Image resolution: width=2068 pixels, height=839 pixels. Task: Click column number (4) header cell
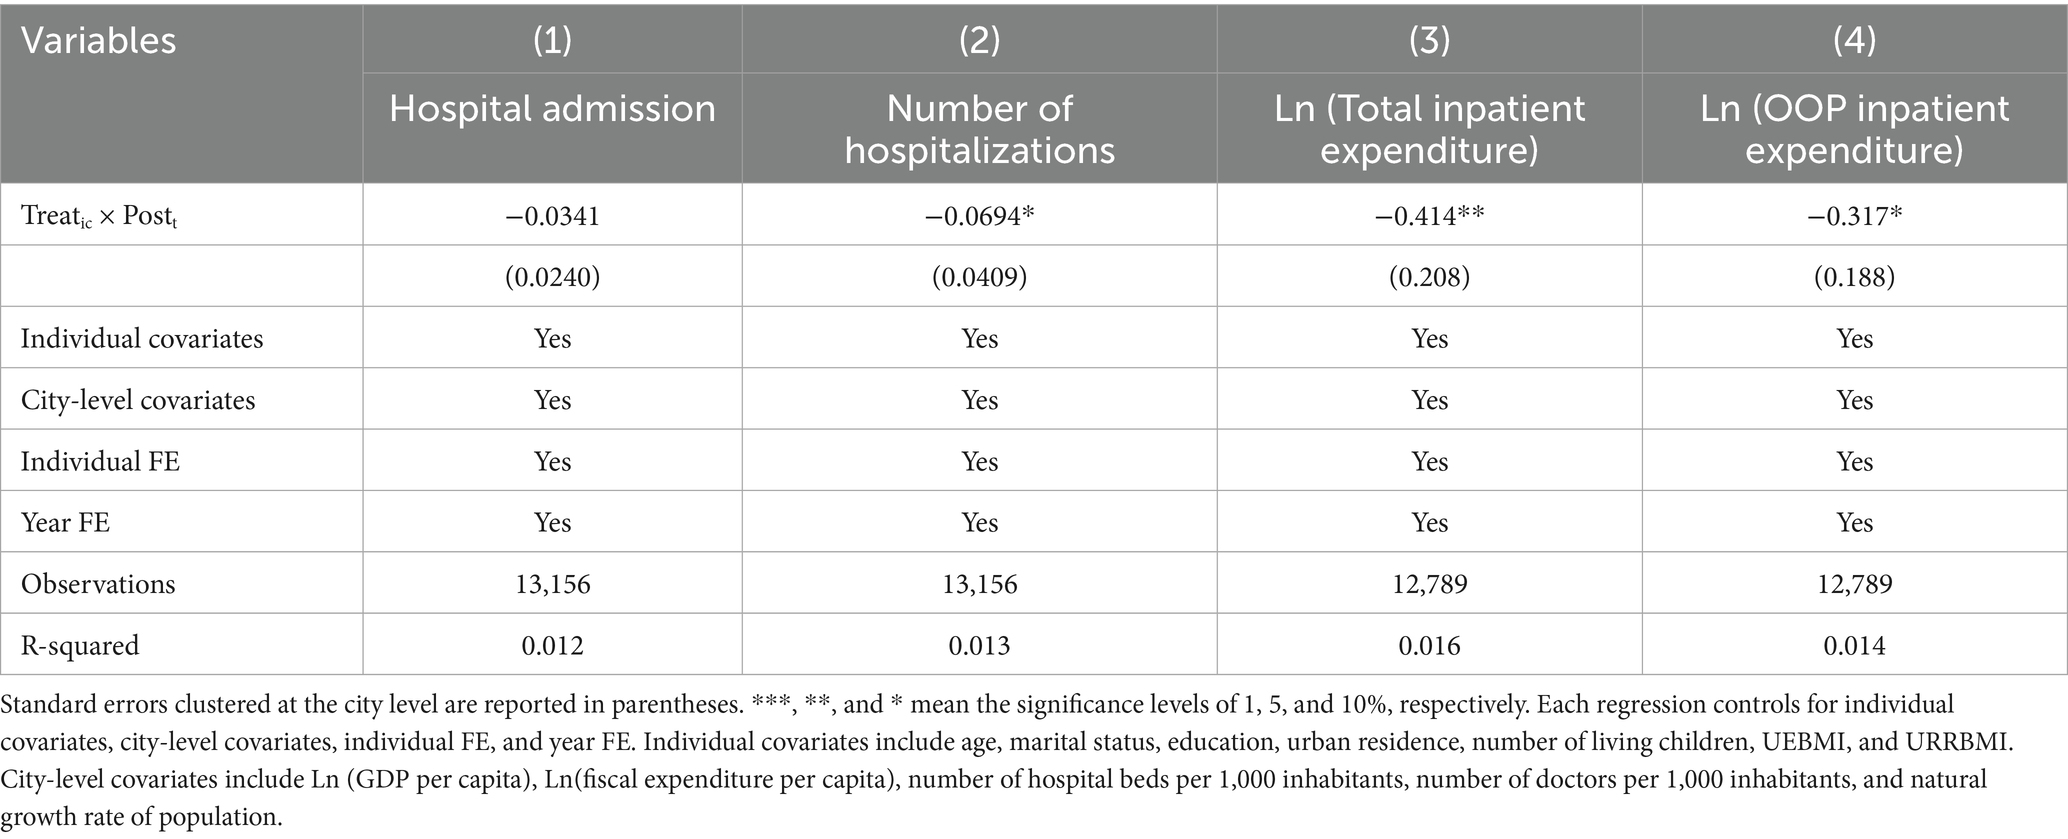(x=1854, y=40)
